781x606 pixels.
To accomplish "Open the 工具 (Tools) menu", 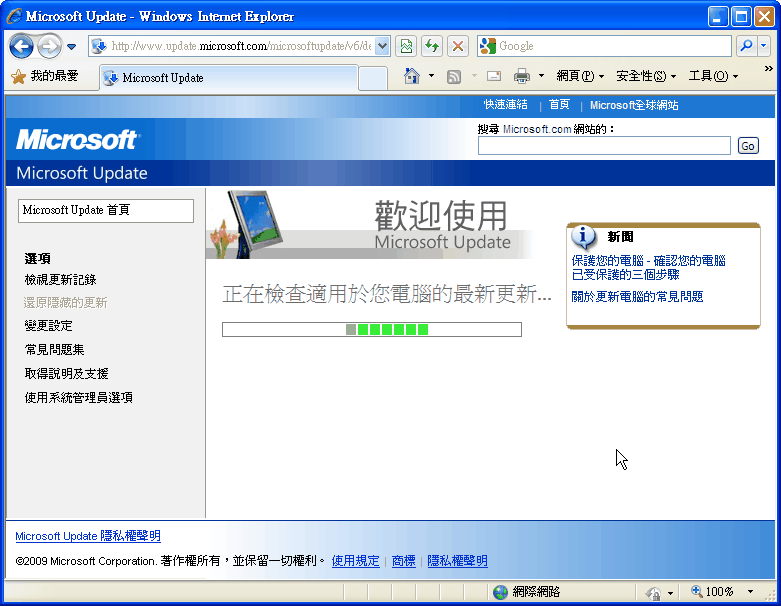I will click(x=713, y=76).
